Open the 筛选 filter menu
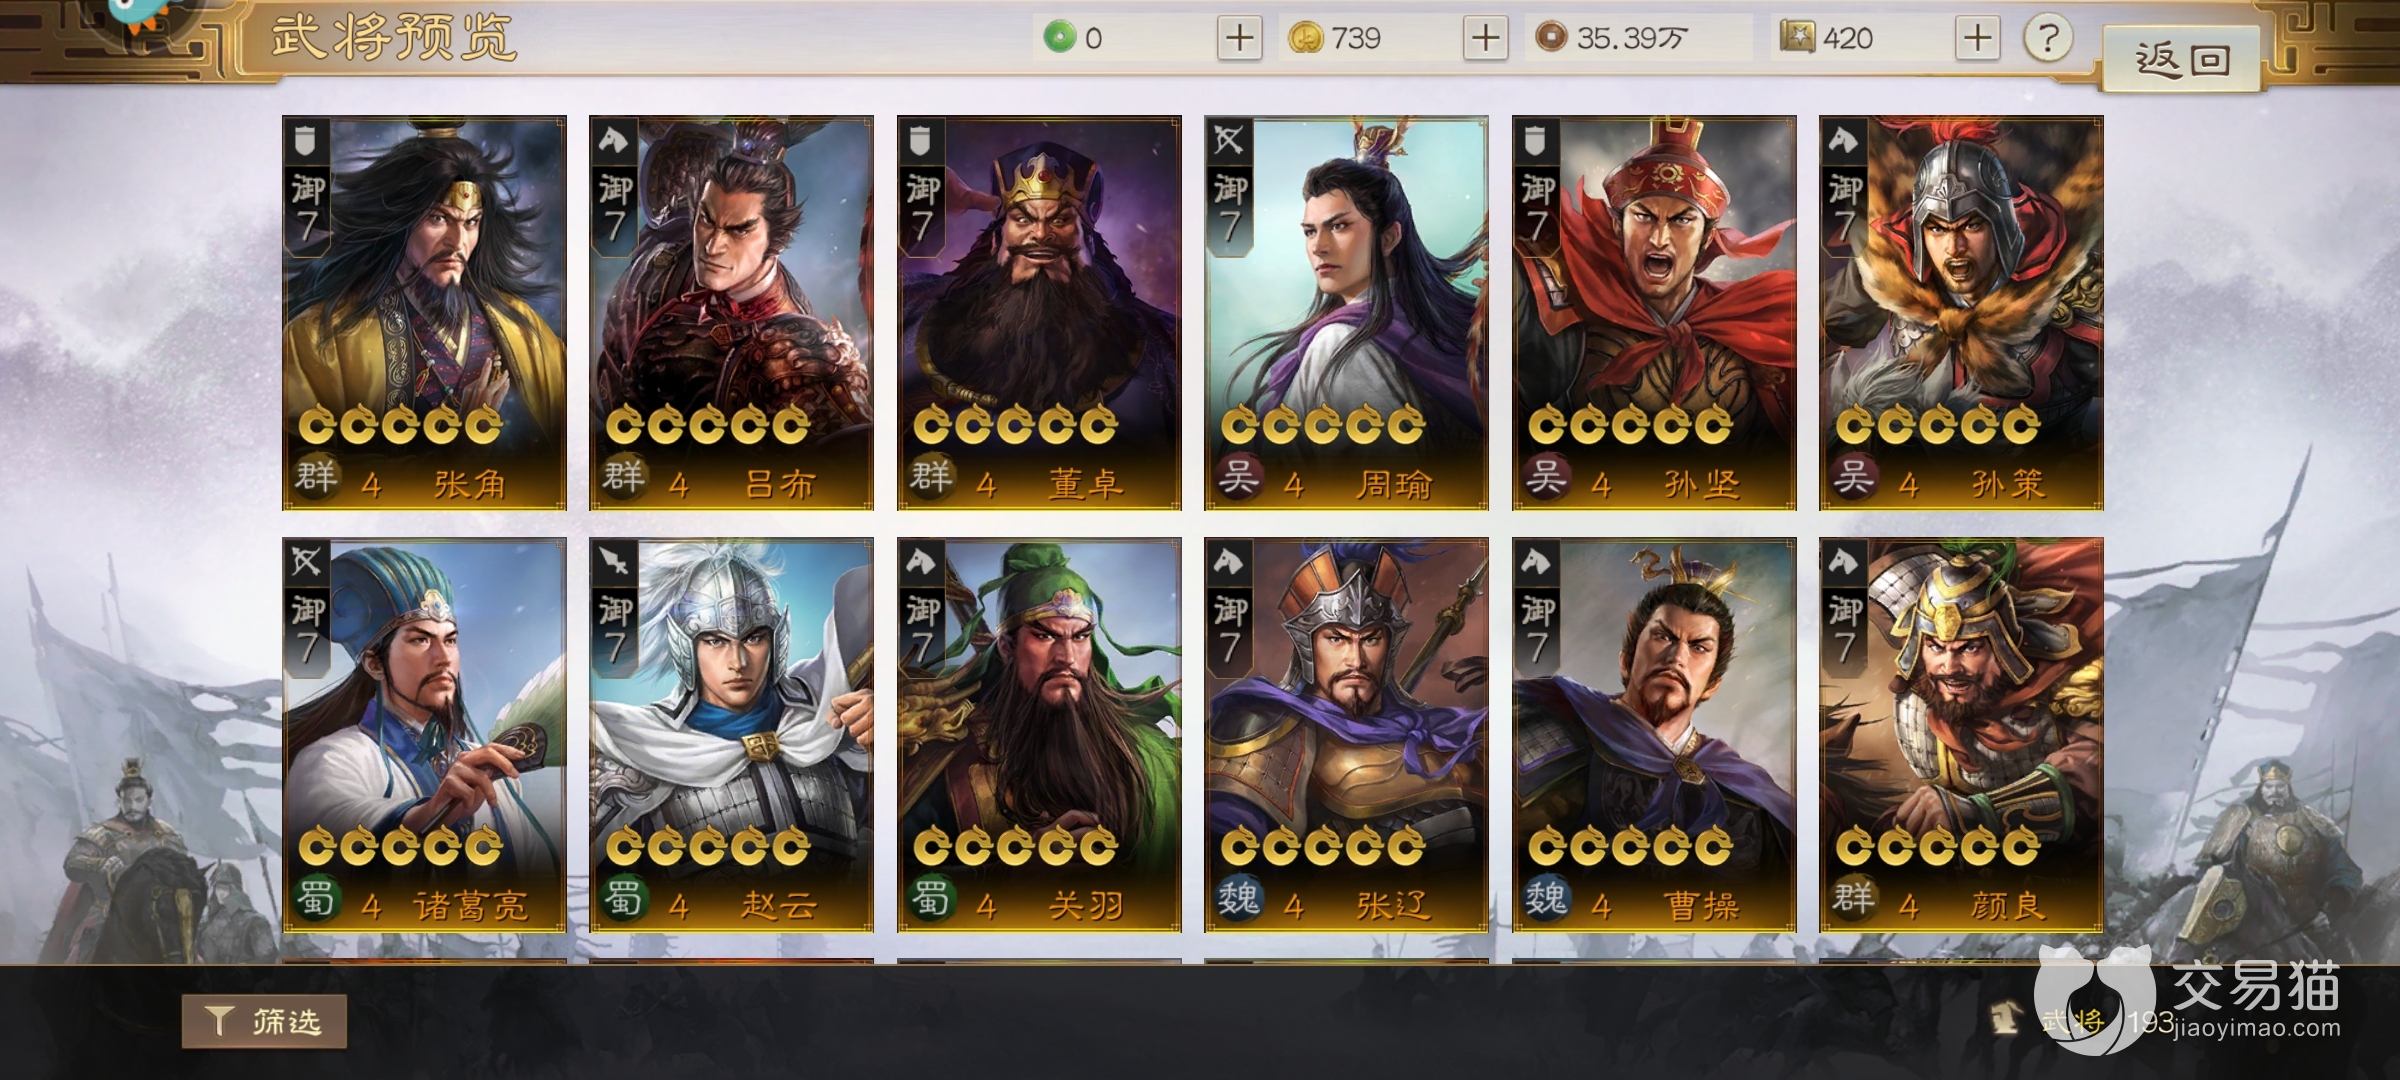This screenshot has width=2400, height=1080. click(264, 1021)
